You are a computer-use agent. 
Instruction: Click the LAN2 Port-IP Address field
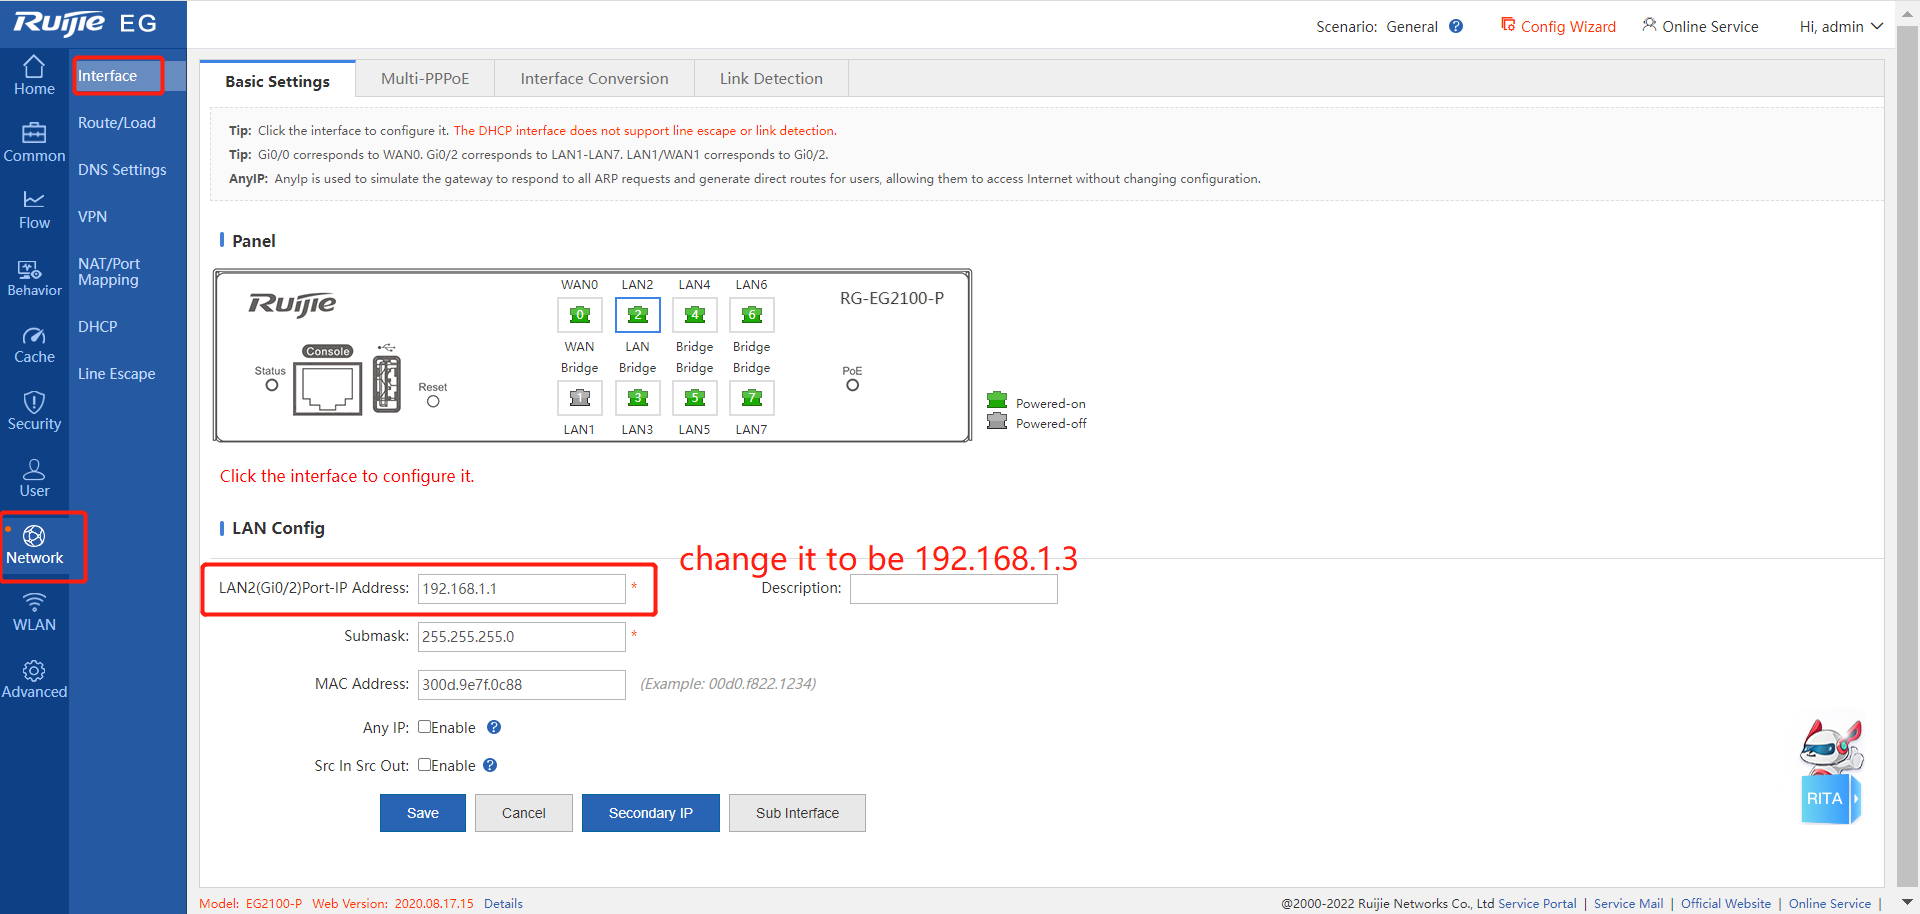coord(521,589)
